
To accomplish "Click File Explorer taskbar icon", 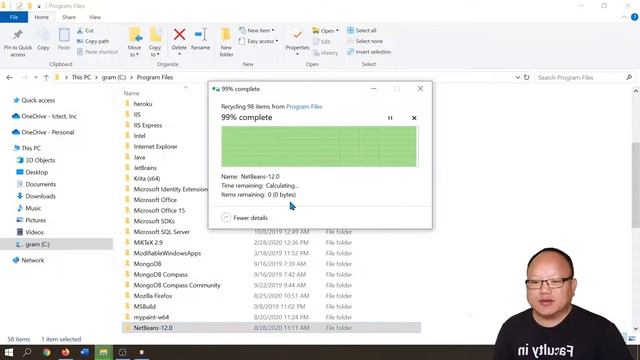I will click(103, 352).
